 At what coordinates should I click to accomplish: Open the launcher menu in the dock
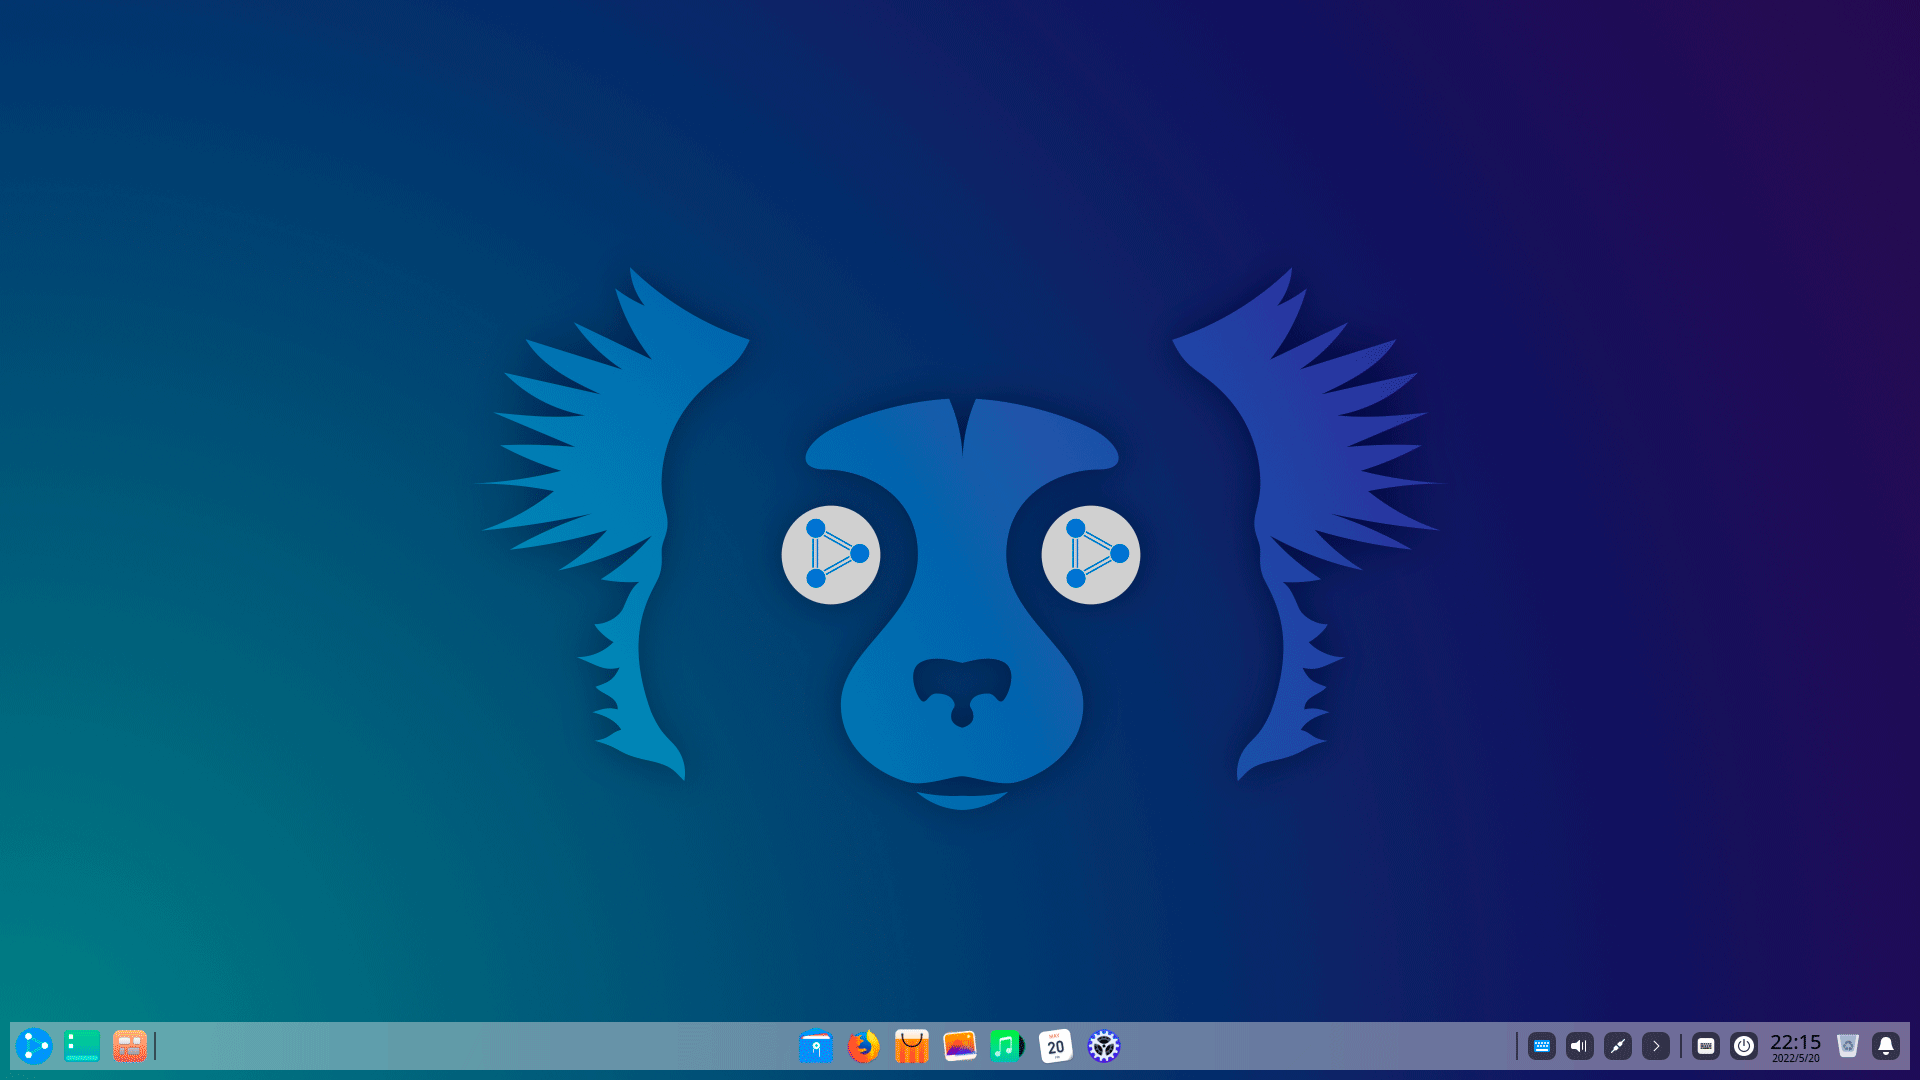[x=33, y=1046]
